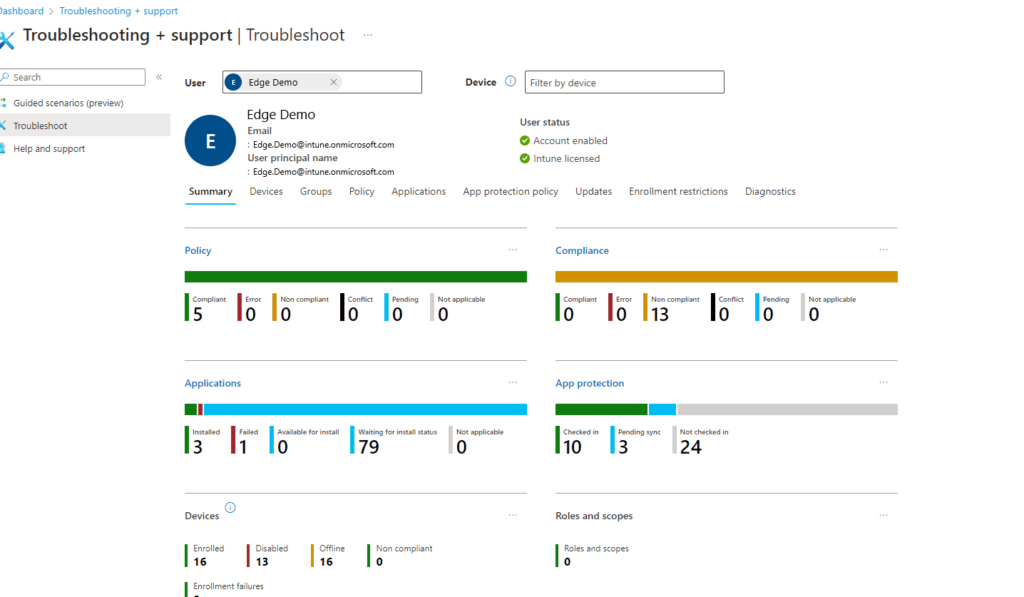Open Roles and scopes ellipsis menu

(883, 515)
